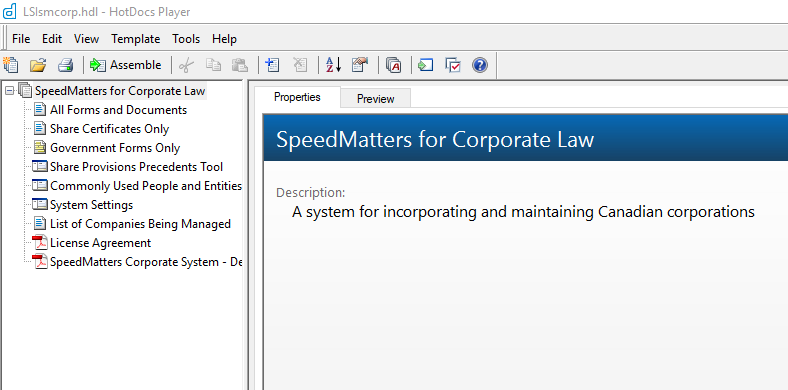788x390 pixels.
Task: Collapse the SpeedMatters for Corporate Law tree
Action: pyautogui.click(x=9, y=91)
